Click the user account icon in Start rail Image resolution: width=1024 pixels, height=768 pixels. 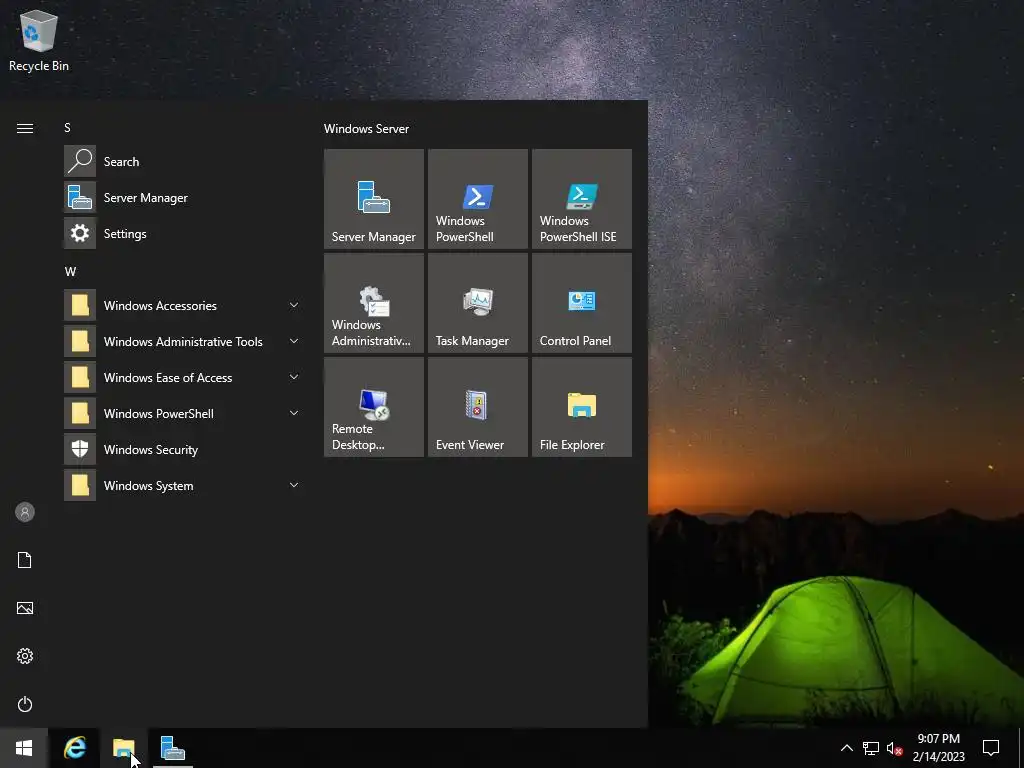tap(25, 512)
